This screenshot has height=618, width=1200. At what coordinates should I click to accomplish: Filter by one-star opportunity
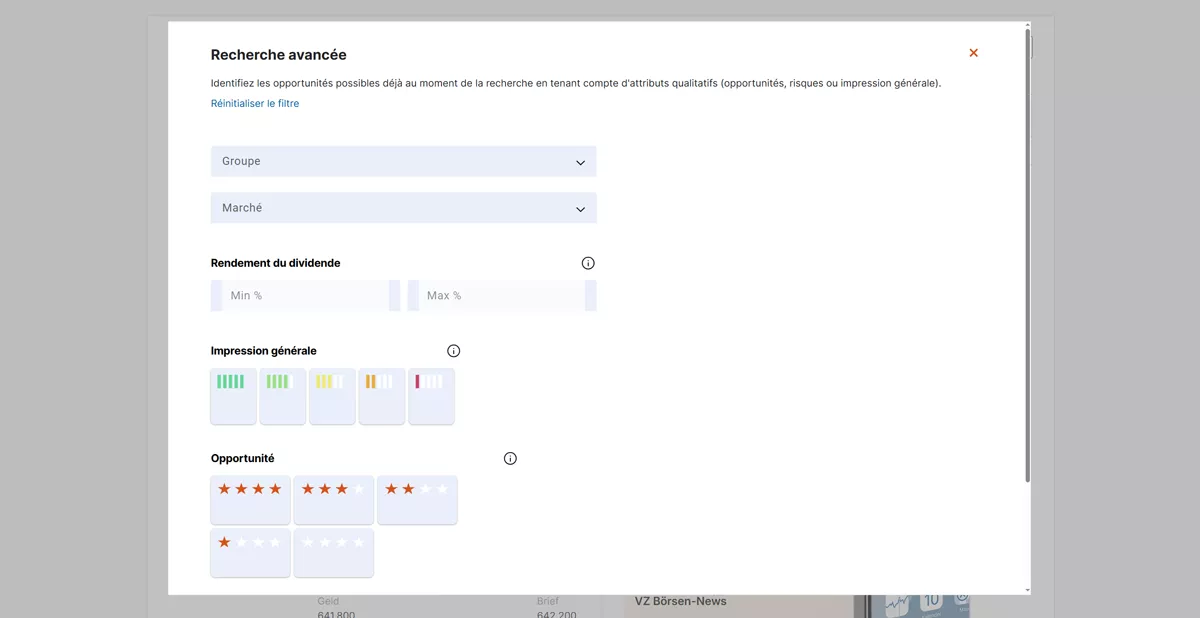coord(250,553)
